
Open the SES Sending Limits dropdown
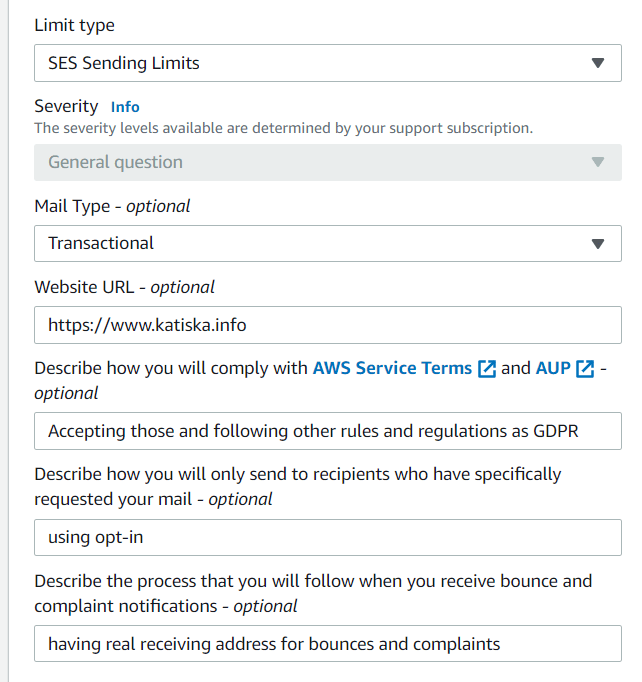point(300,63)
